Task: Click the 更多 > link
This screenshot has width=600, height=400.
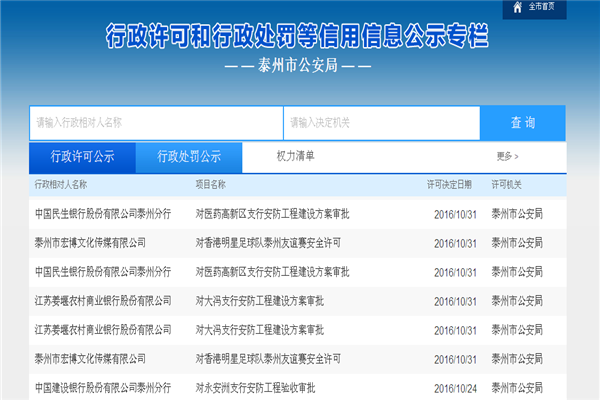Action: pos(507,157)
